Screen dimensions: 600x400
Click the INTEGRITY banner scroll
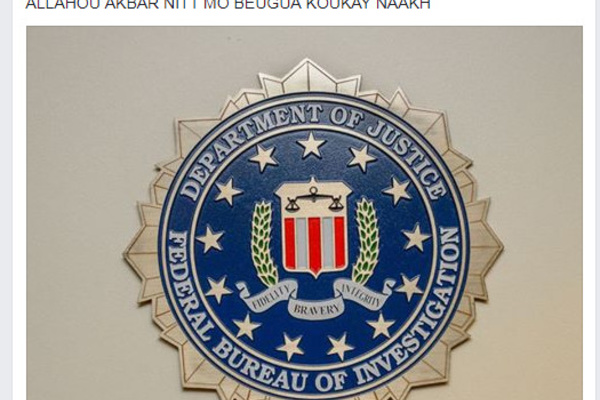click(x=362, y=293)
